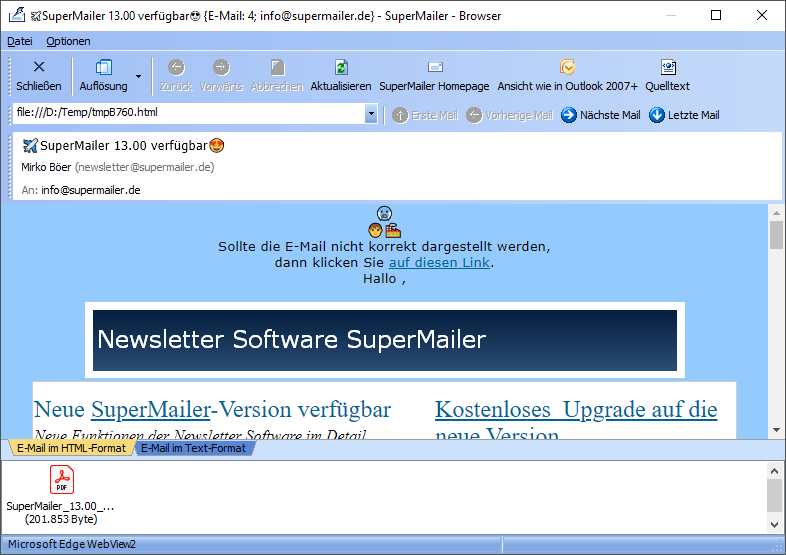
Task: Open the Datei menu
Action: click(20, 41)
